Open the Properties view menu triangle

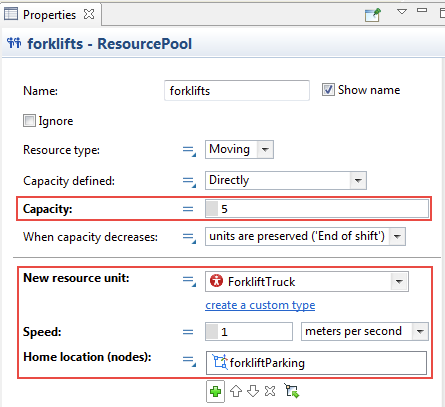click(x=402, y=12)
